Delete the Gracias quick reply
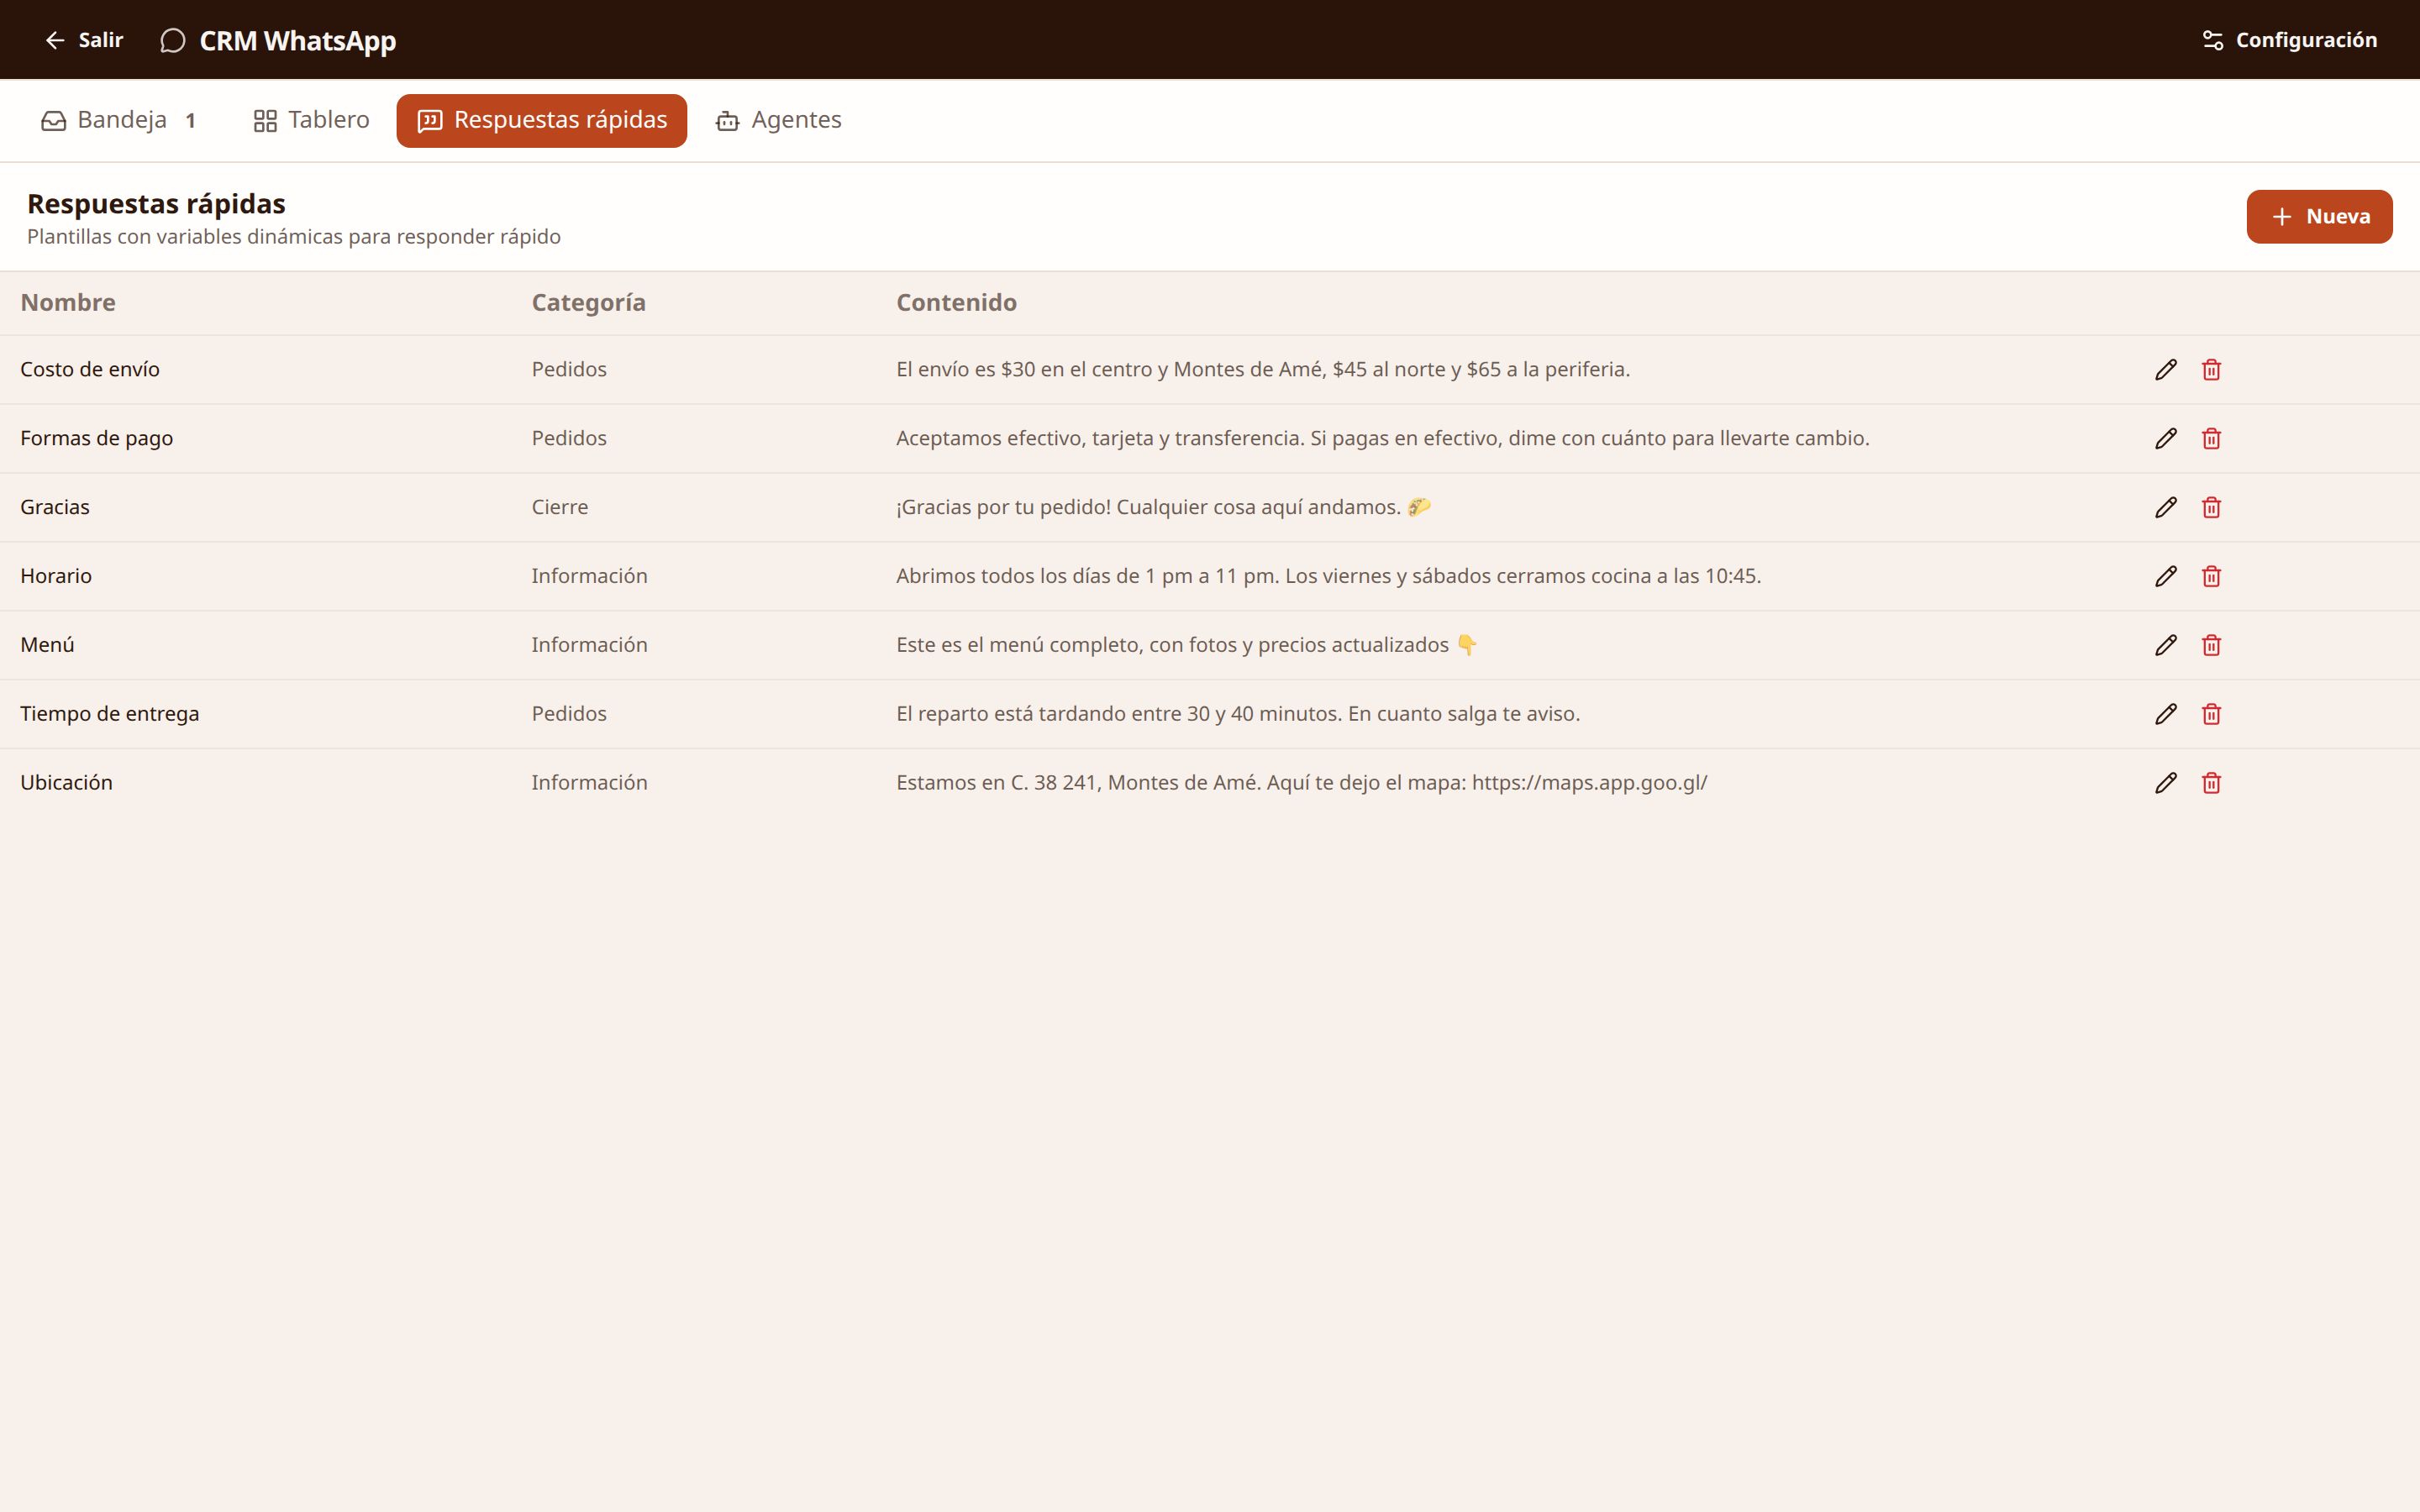This screenshot has width=2420, height=1512. tap(2211, 508)
